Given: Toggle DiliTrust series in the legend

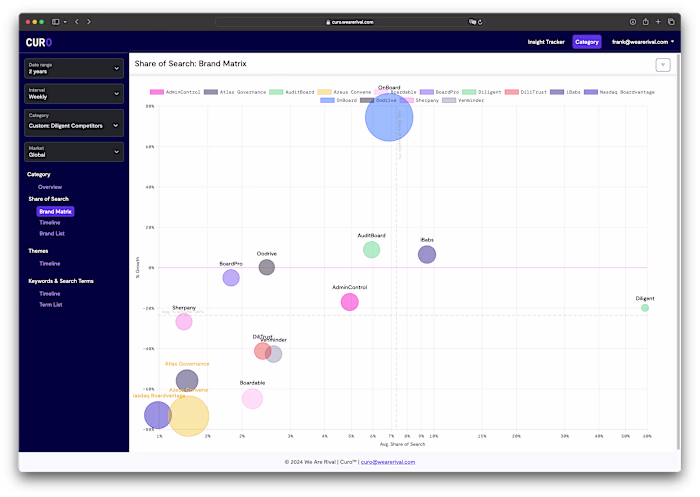Looking at the screenshot, I should coord(525,92).
